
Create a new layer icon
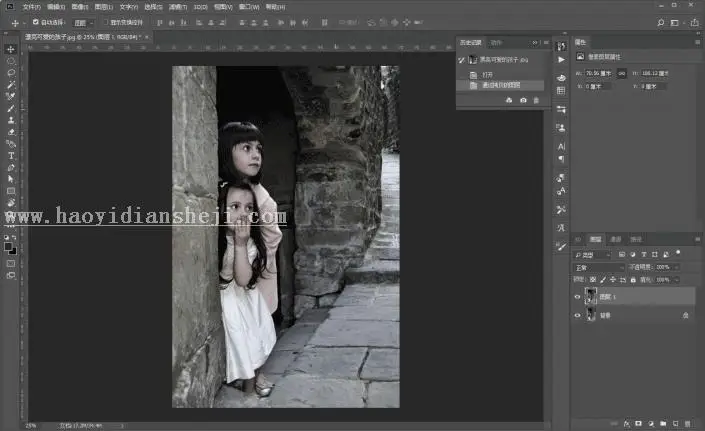coord(675,423)
